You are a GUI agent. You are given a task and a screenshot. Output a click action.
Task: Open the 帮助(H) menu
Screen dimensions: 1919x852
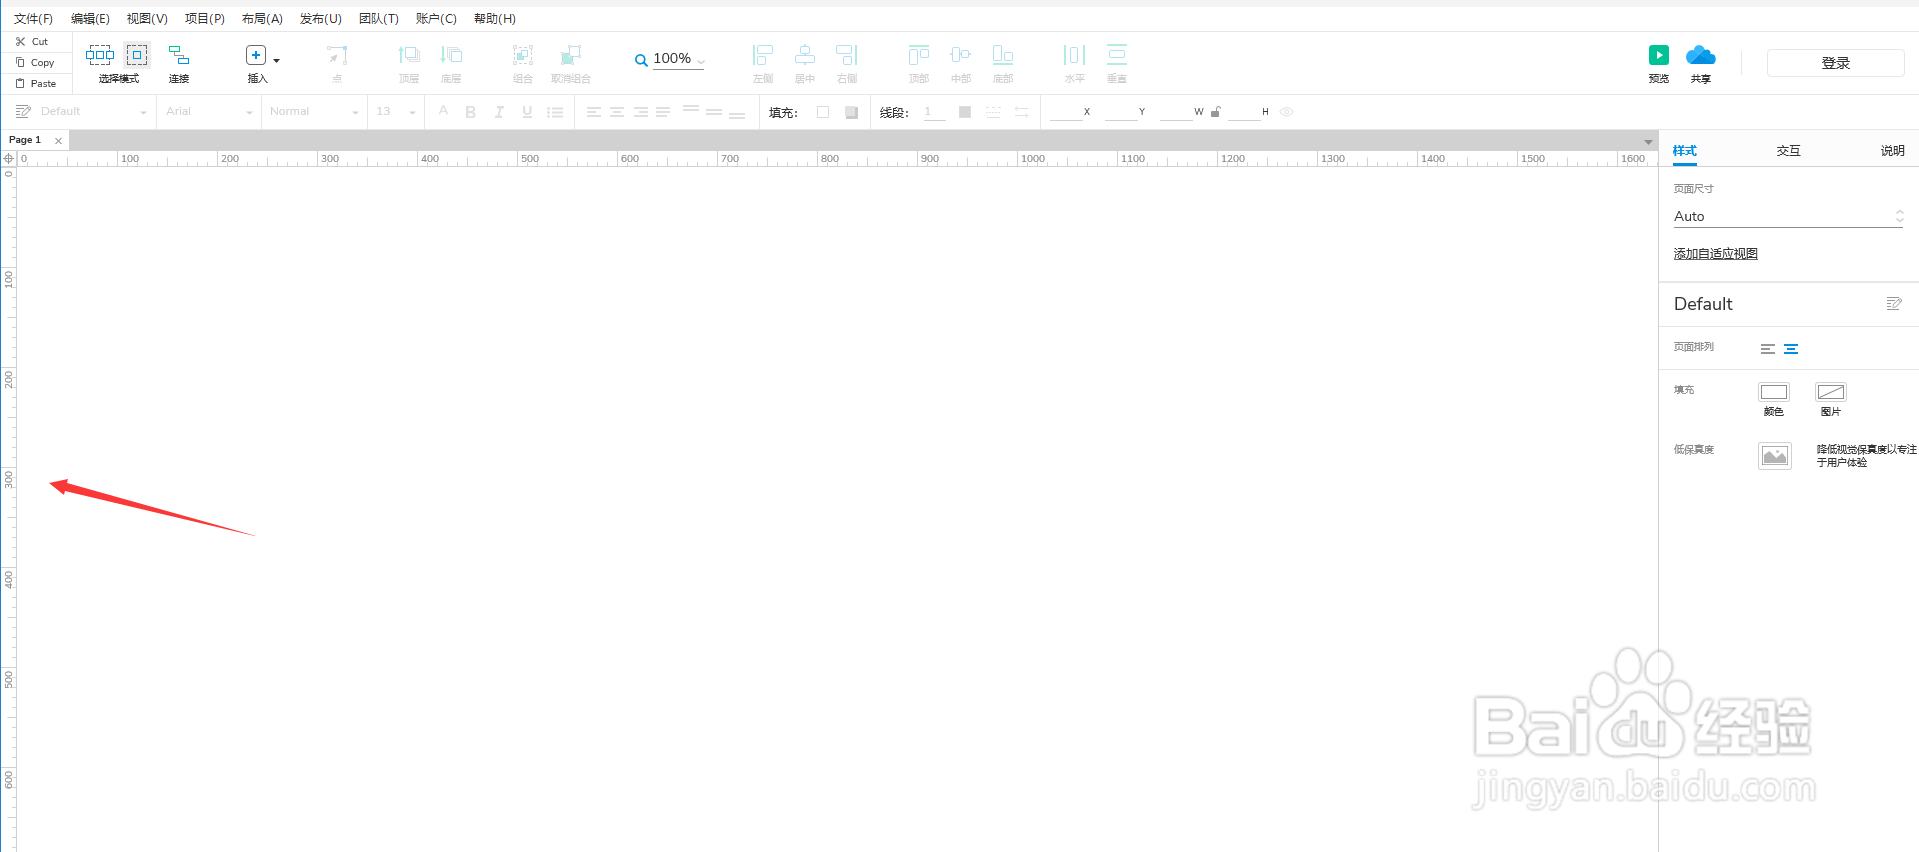point(495,19)
